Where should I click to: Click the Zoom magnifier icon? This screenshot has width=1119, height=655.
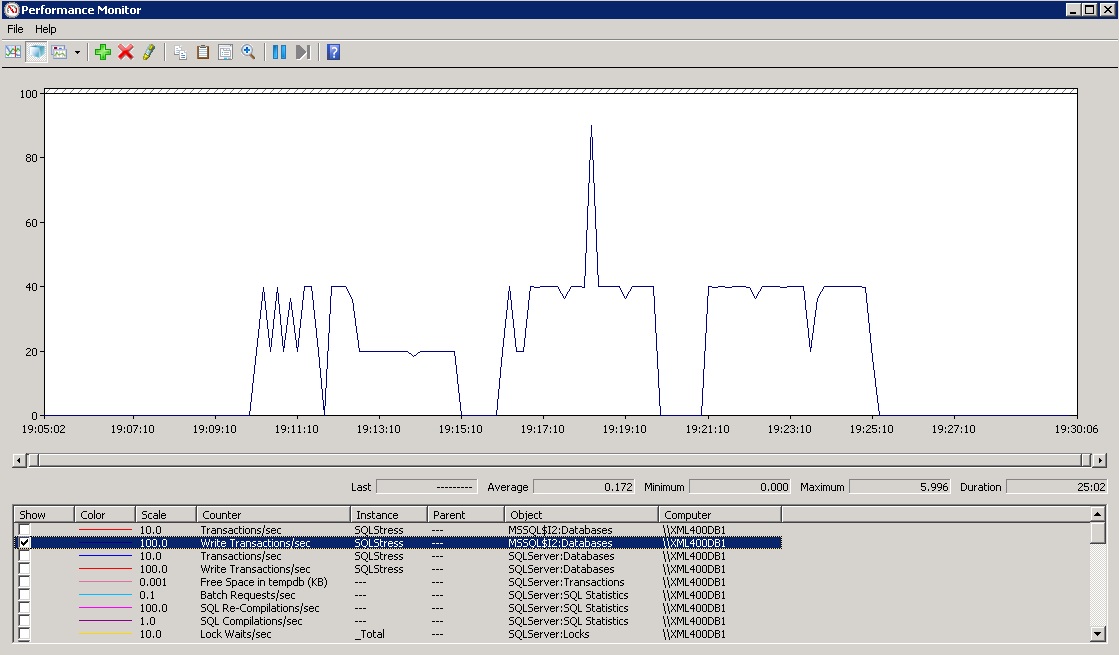coord(249,52)
